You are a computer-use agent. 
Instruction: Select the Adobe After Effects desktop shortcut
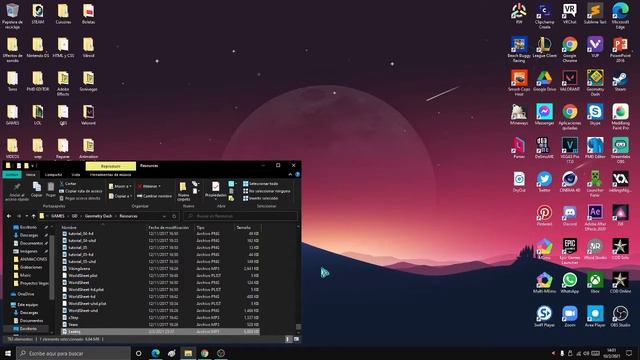click(595, 218)
